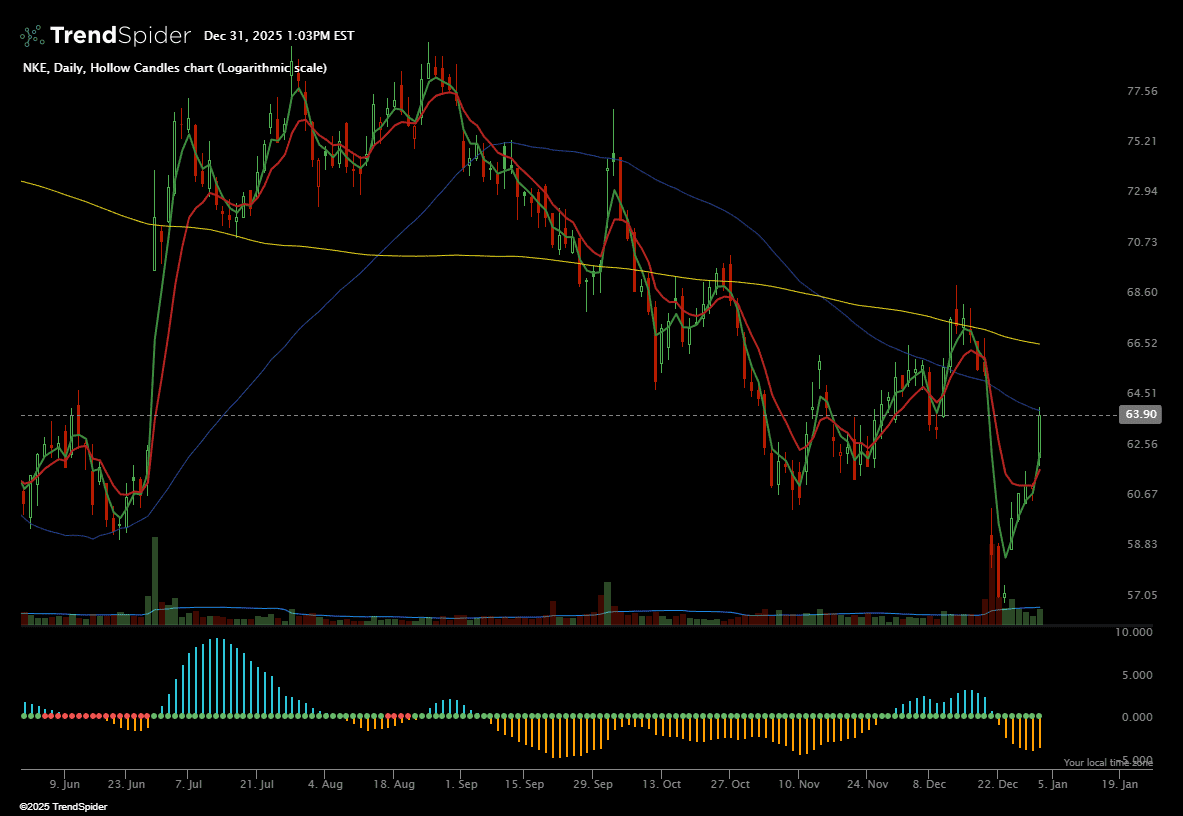1183x816 pixels.
Task: Click the 77.56 price axis label
Action: (1141, 91)
